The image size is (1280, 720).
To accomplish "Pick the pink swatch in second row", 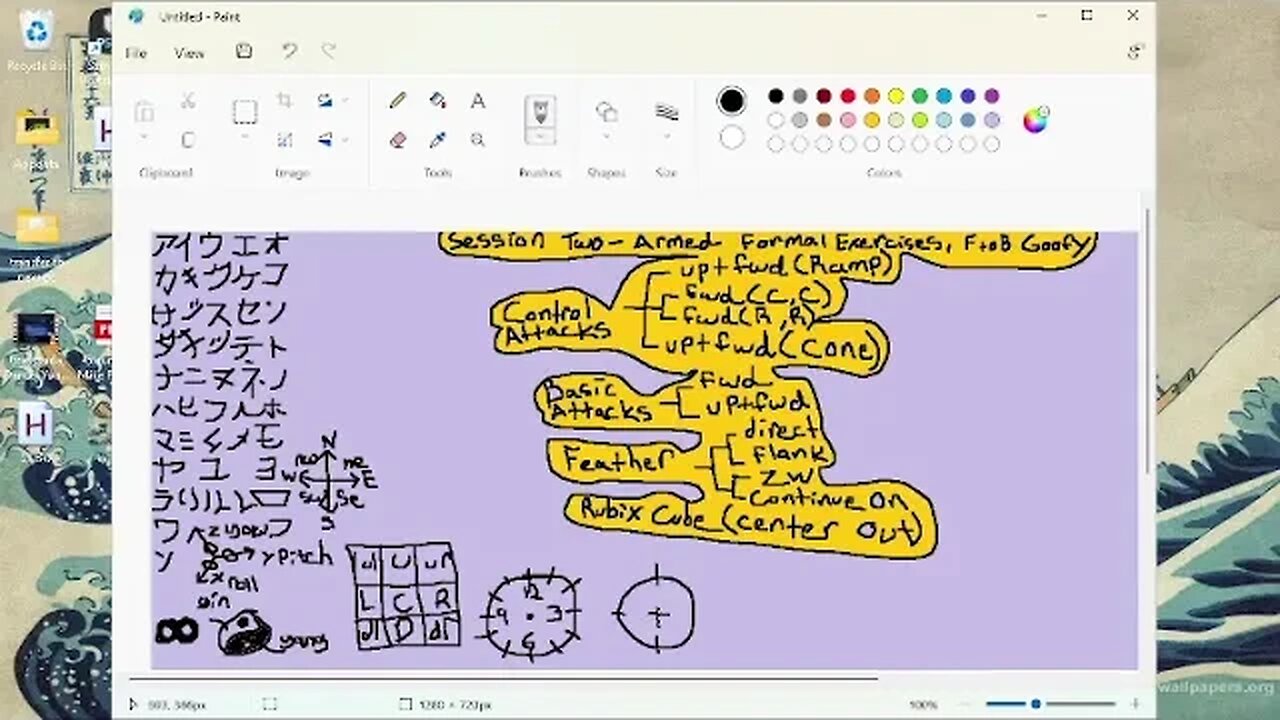I will 848,120.
